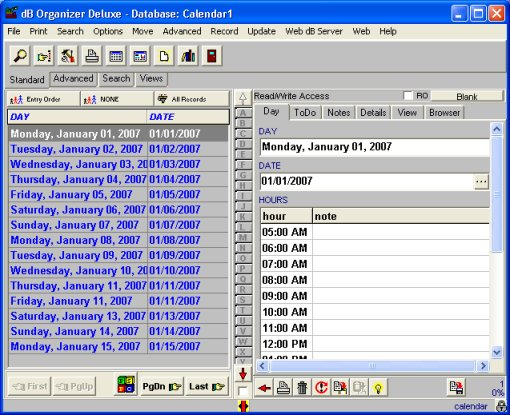Screen dimensions: 510x415
Task: Open the hammer and tools setup icon
Action: tap(68, 56)
